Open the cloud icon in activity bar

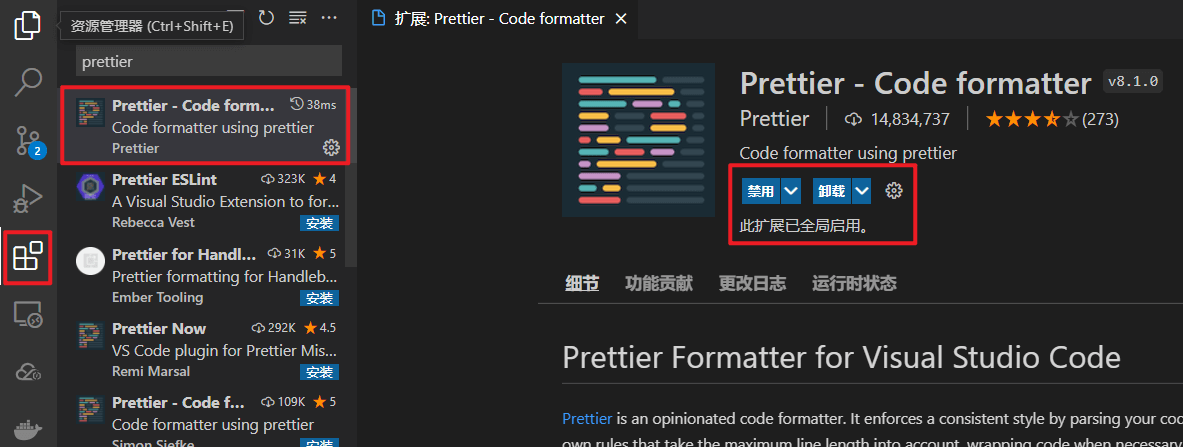[28, 372]
